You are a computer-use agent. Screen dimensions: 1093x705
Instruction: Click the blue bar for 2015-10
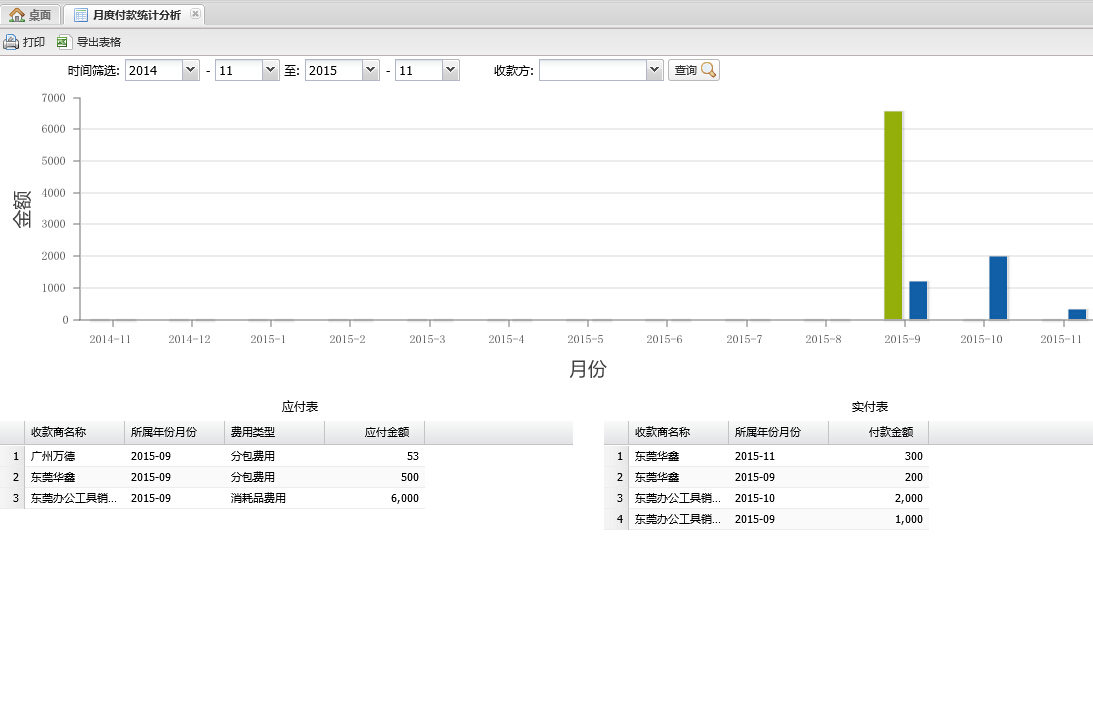coord(998,287)
